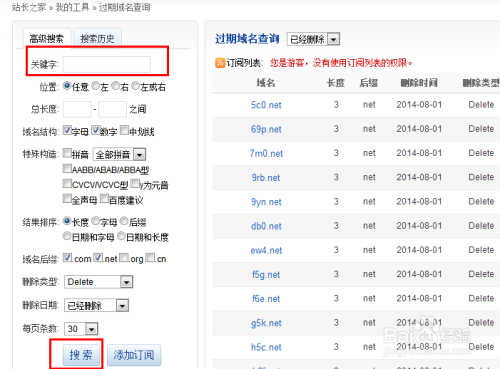Viewport: 500px width, 369px height.
Task: Click the 过期域名查询 panel heading
Action: (247, 39)
